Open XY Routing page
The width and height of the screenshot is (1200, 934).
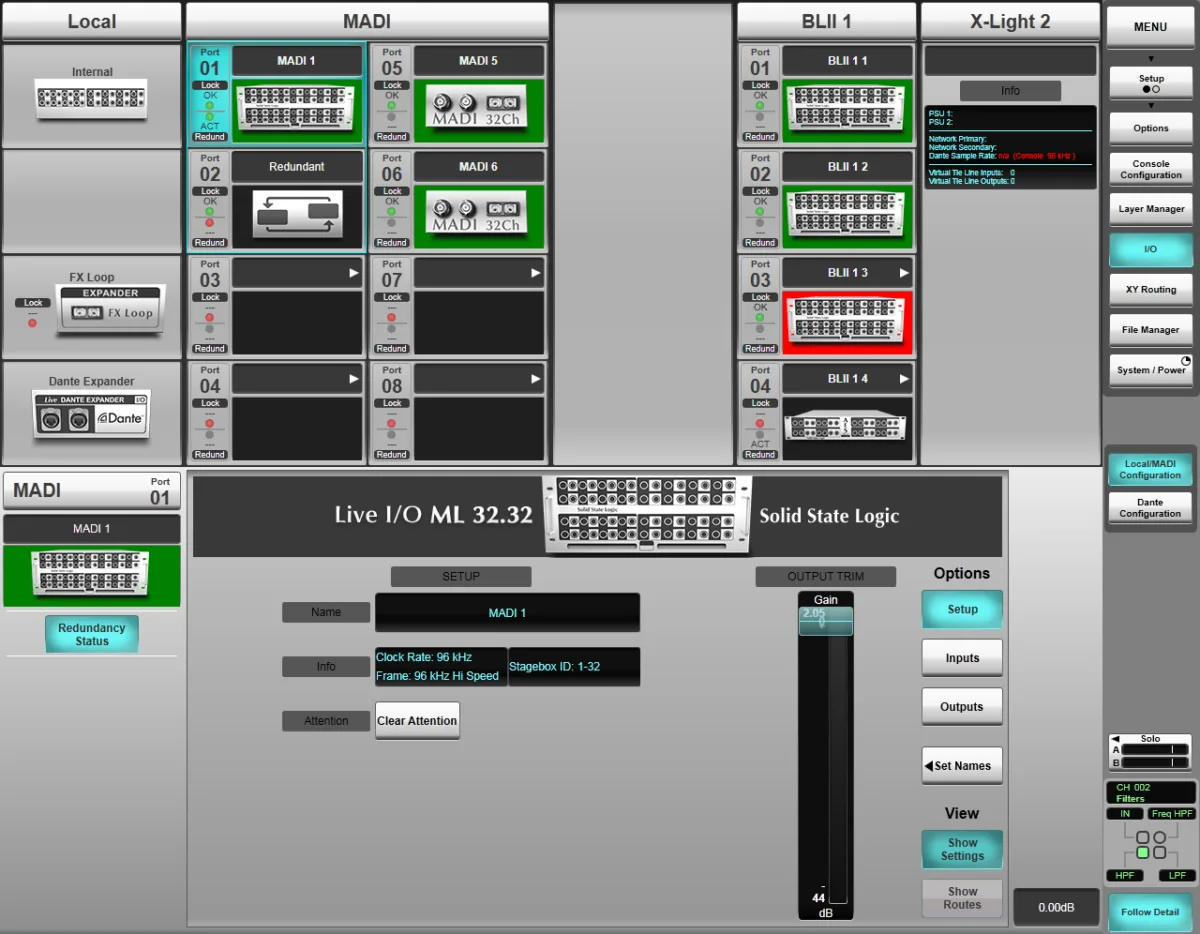tap(1151, 289)
